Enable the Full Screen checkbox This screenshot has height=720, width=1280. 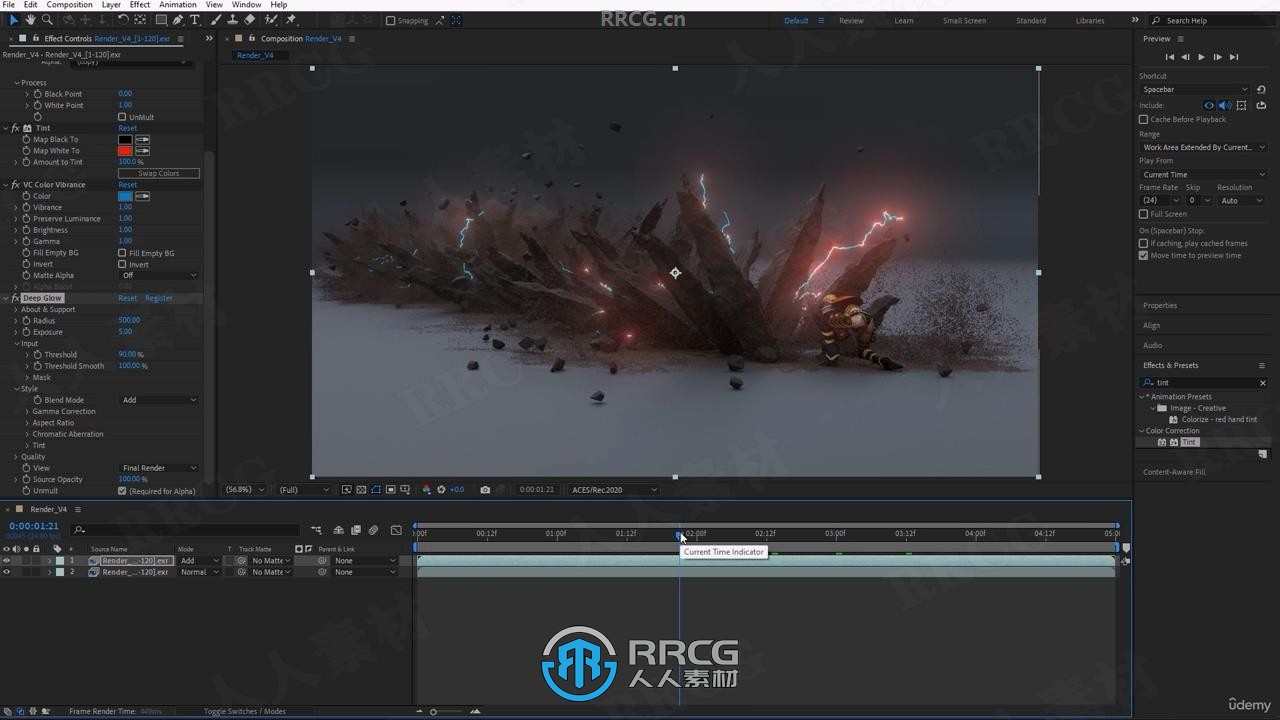point(1143,214)
